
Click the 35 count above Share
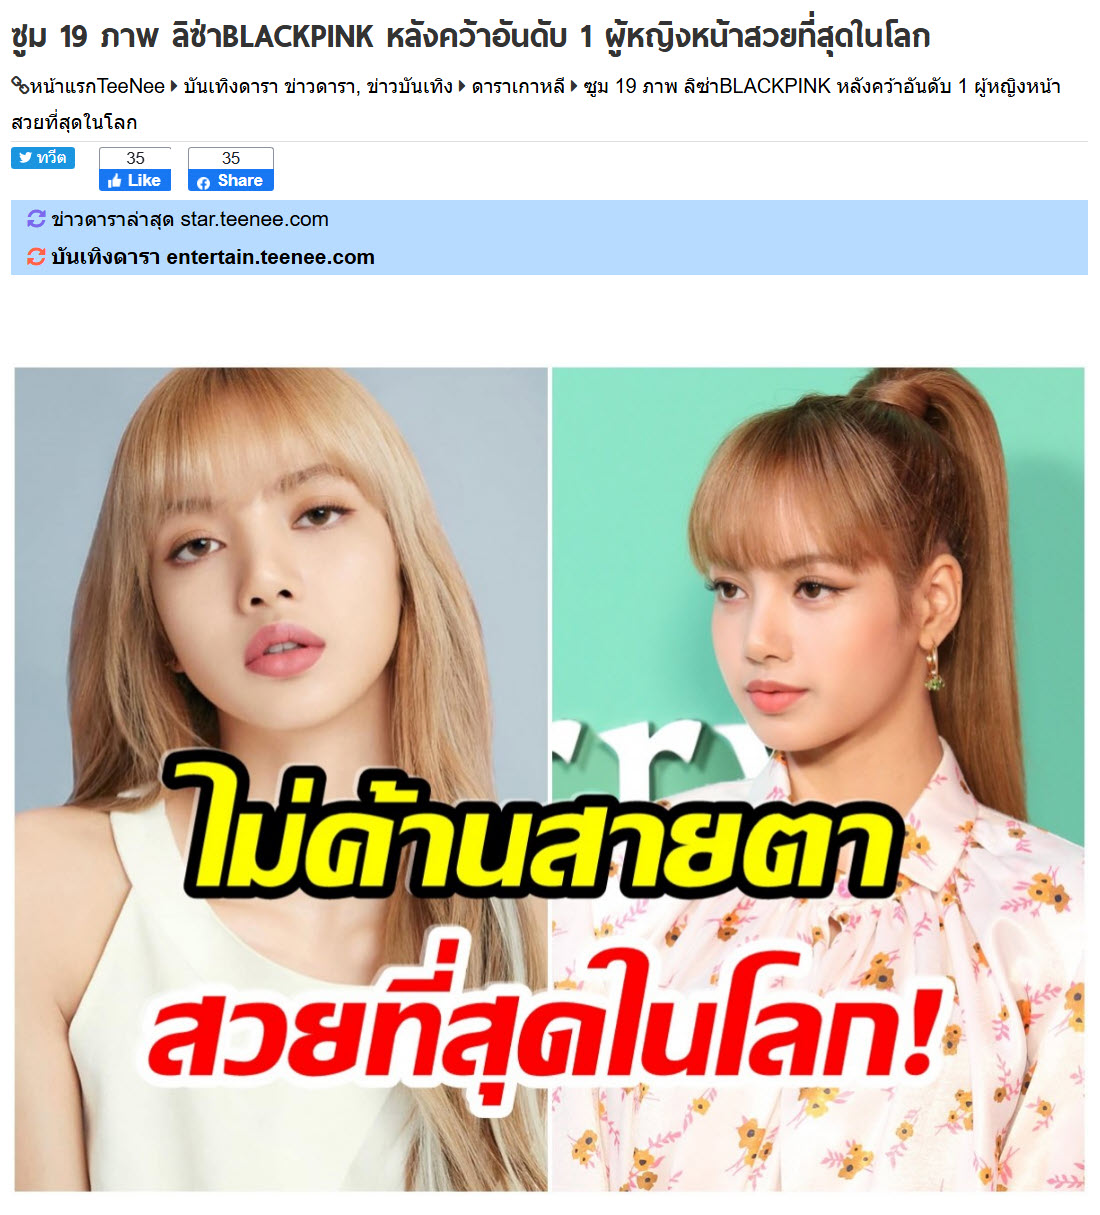tap(231, 159)
